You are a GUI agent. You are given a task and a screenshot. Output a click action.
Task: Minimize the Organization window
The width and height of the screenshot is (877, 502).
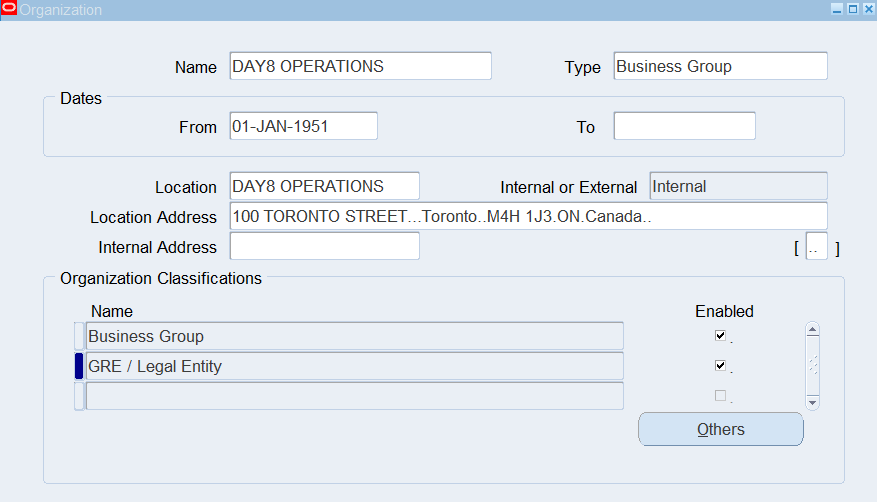pos(837,9)
